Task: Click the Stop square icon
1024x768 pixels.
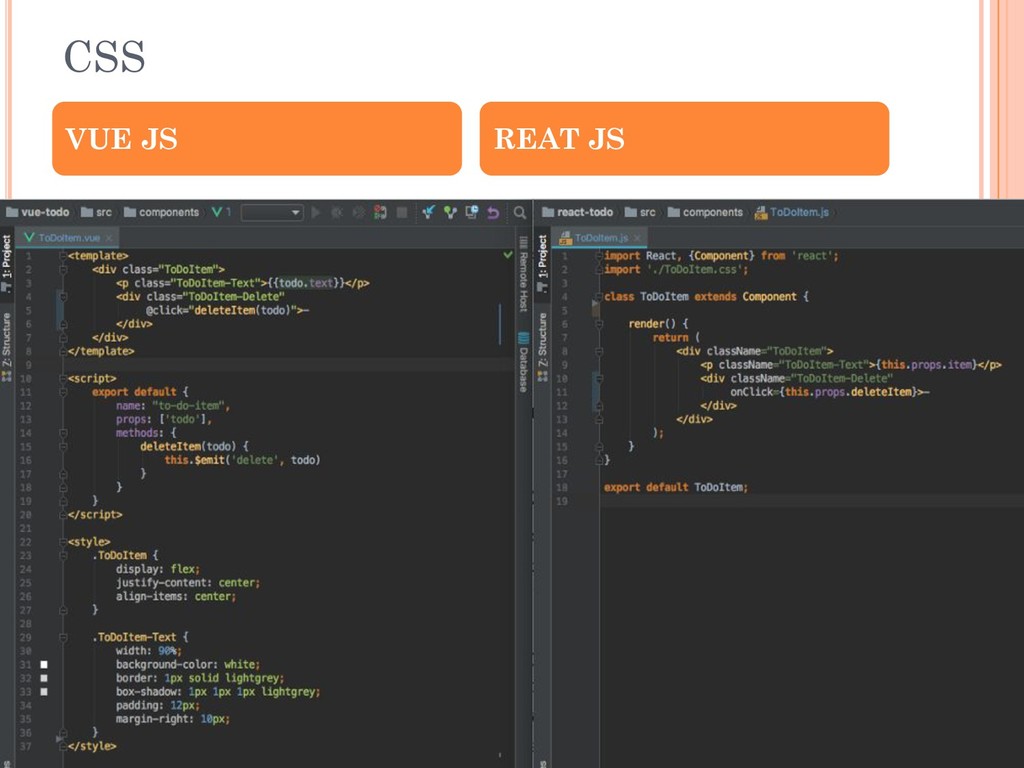Action: (402, 212)
